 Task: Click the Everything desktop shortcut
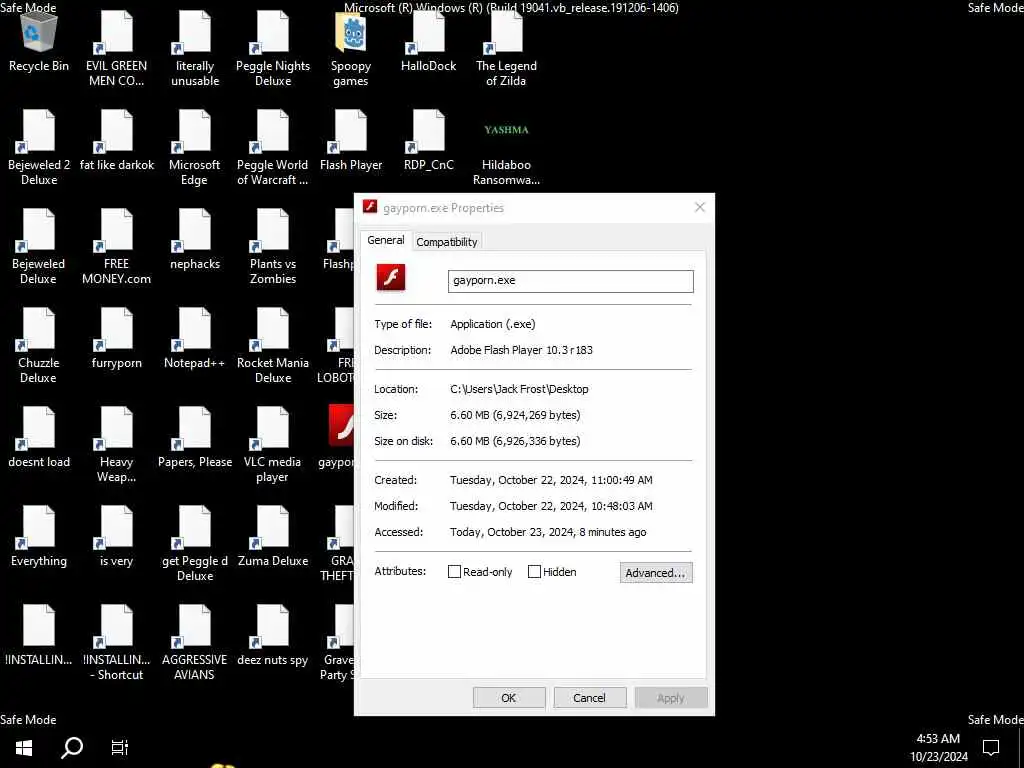click(x=39, y=538)
